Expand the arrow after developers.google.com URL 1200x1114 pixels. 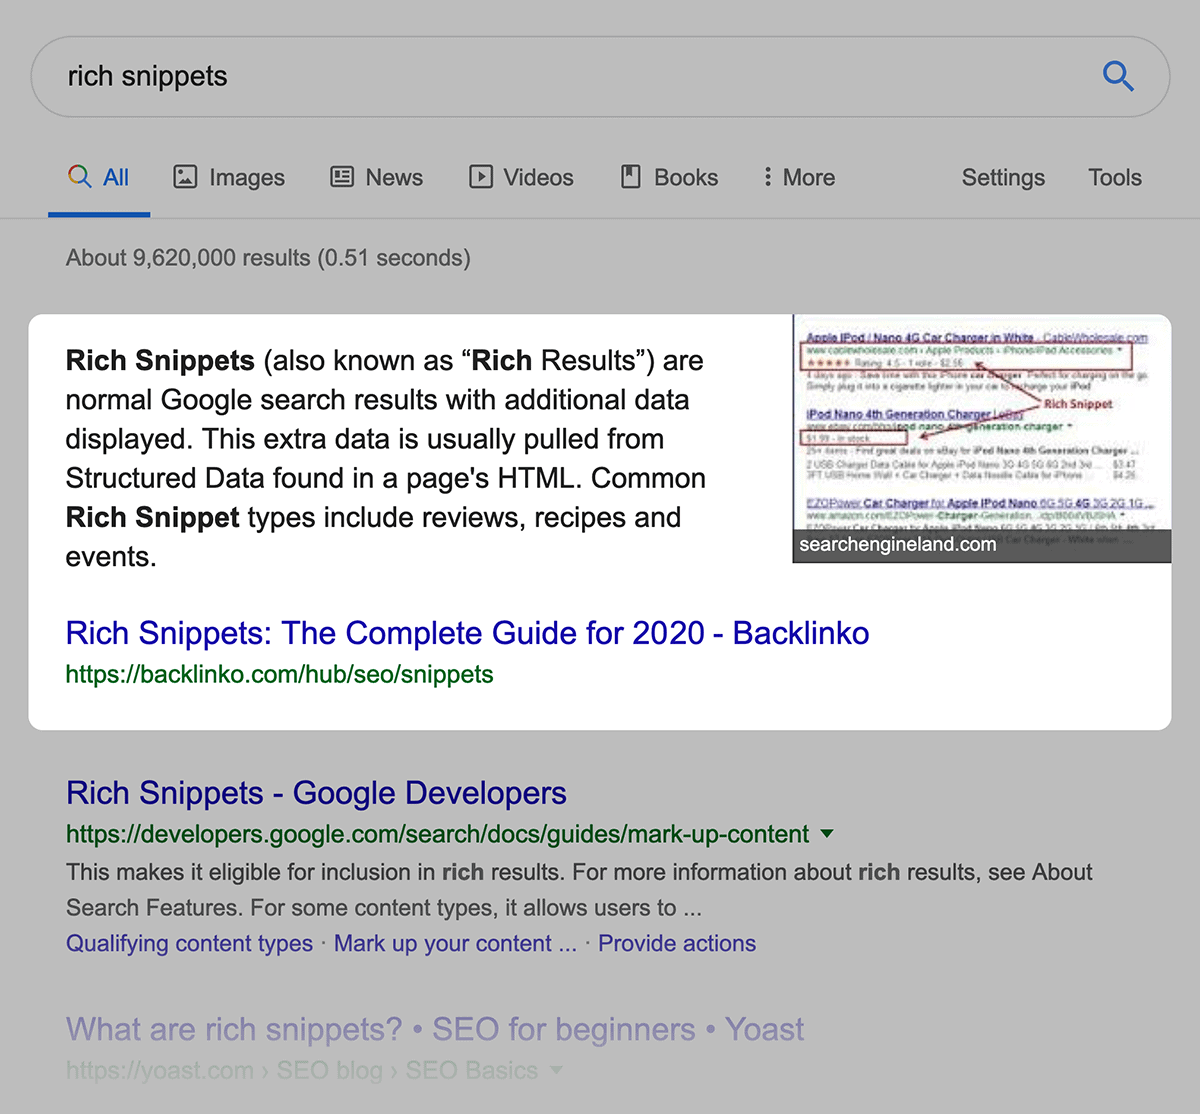pos(827,834)
